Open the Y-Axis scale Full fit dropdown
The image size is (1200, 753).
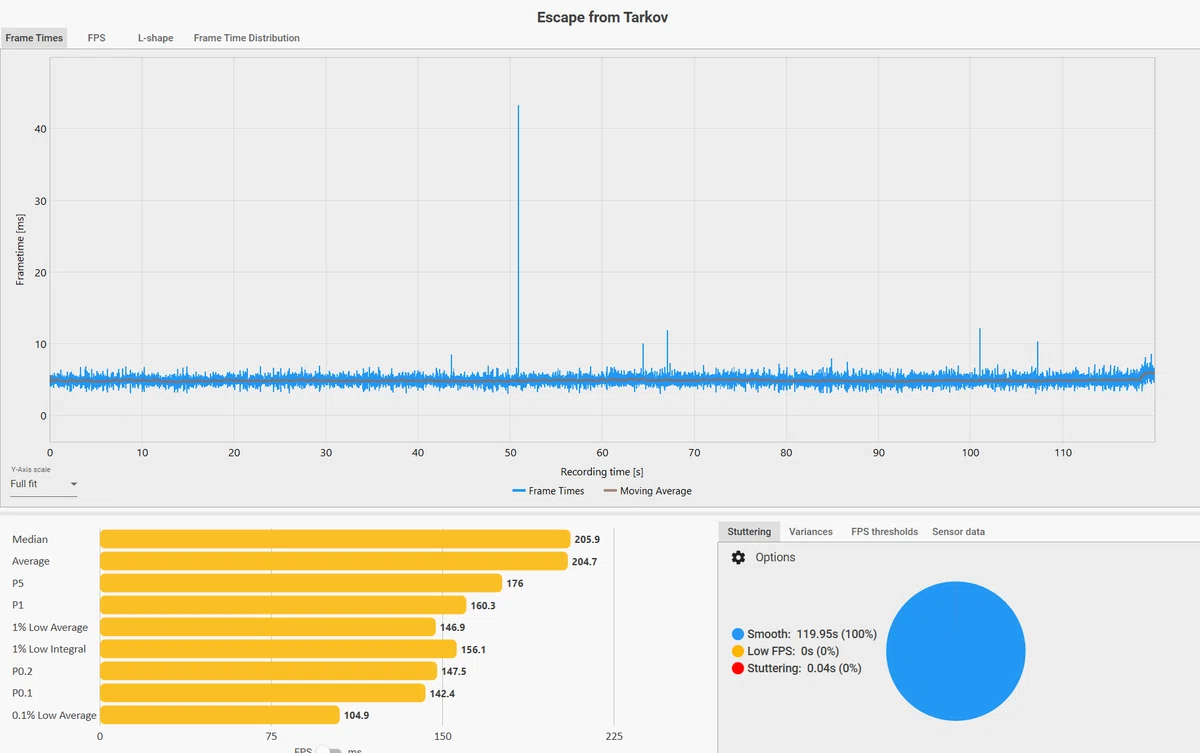tap(44, 484)
